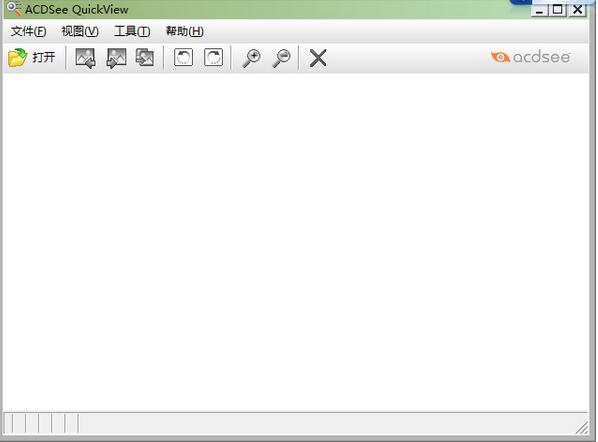Close the ACDSee QuickView window
Screen dimensions: 598x442
tap(578, 10)
